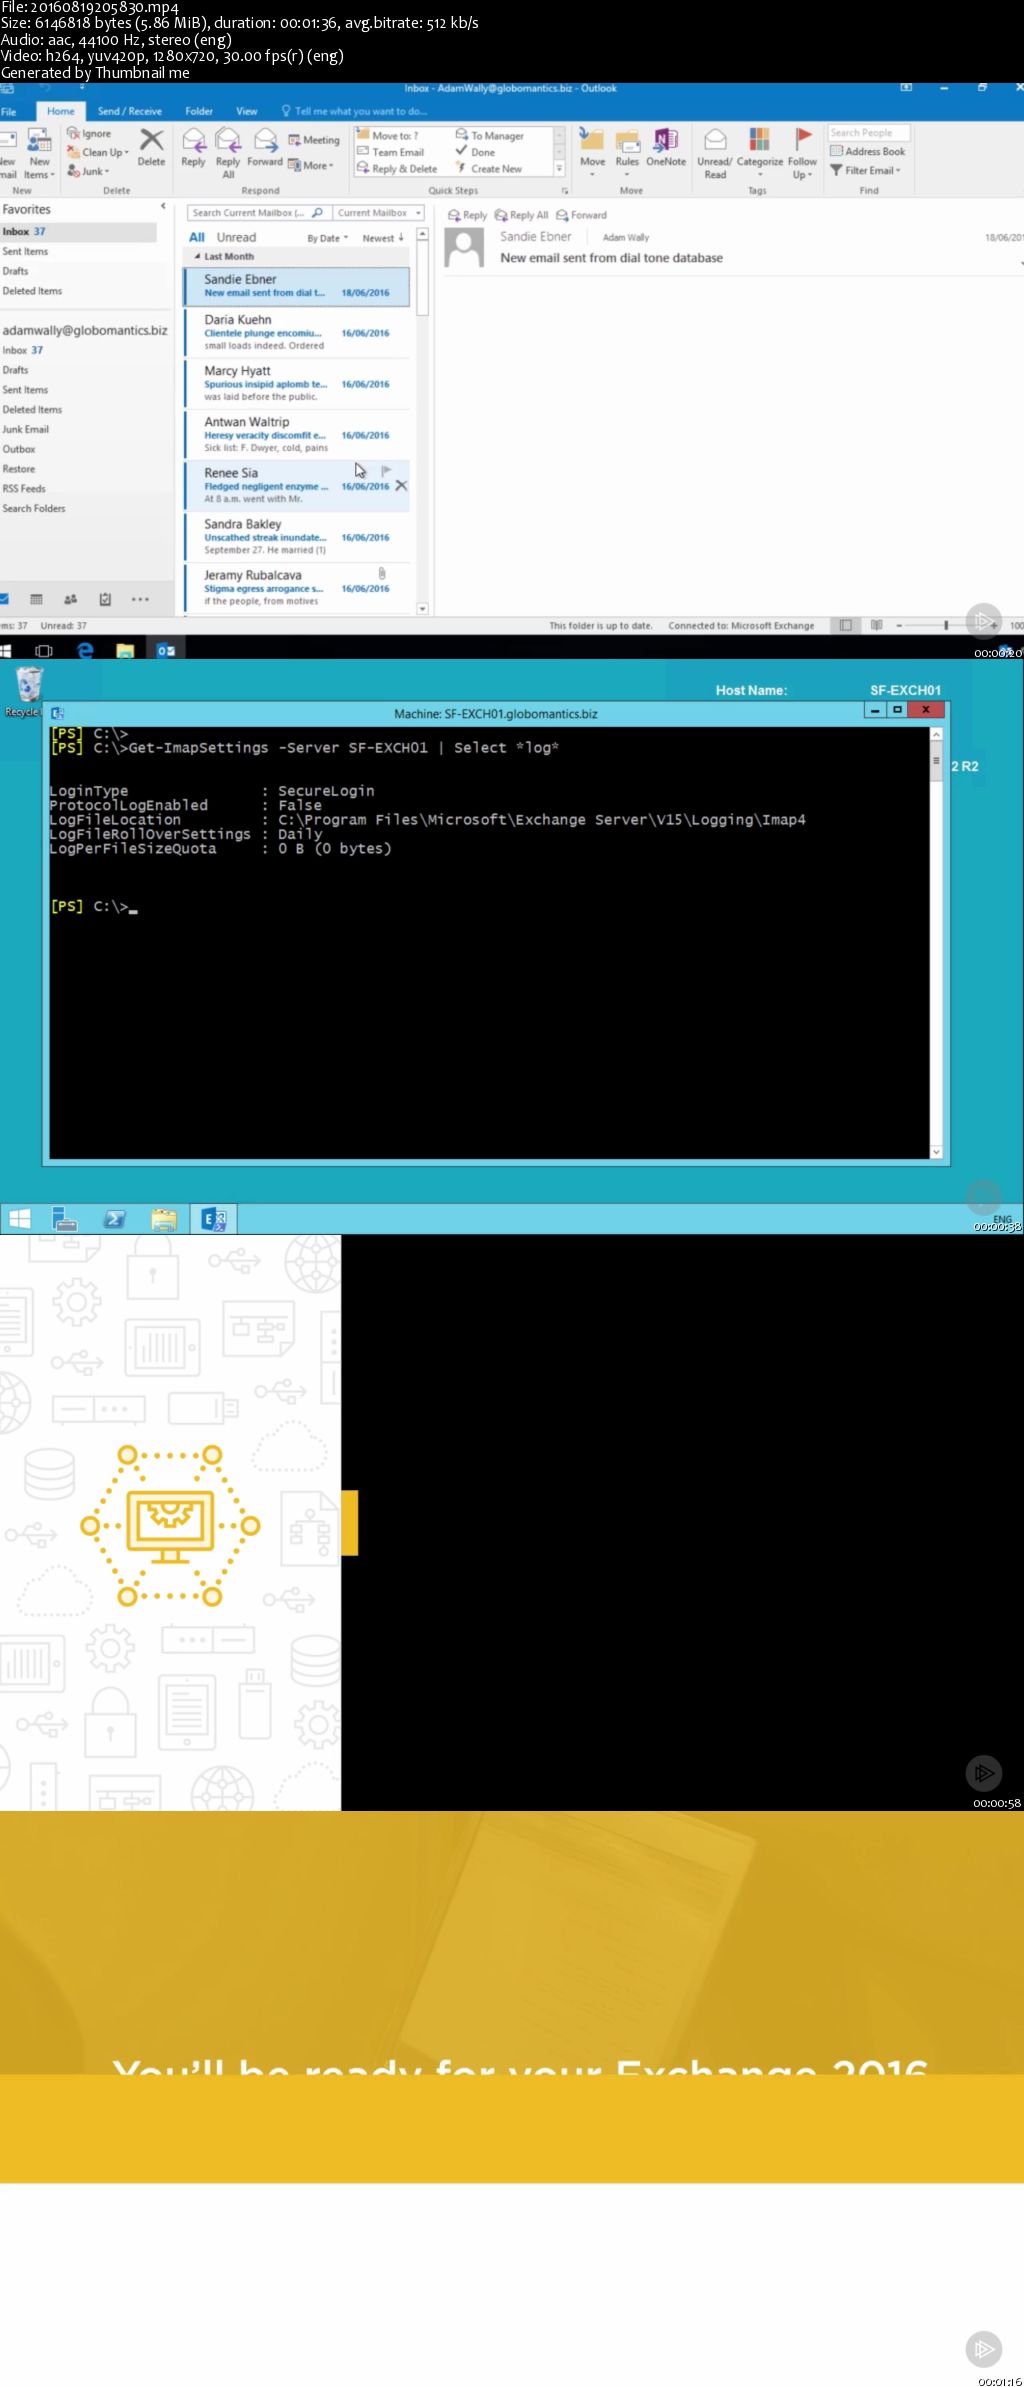
Task: Select the To Manager quick step
Action: point(490,135)
